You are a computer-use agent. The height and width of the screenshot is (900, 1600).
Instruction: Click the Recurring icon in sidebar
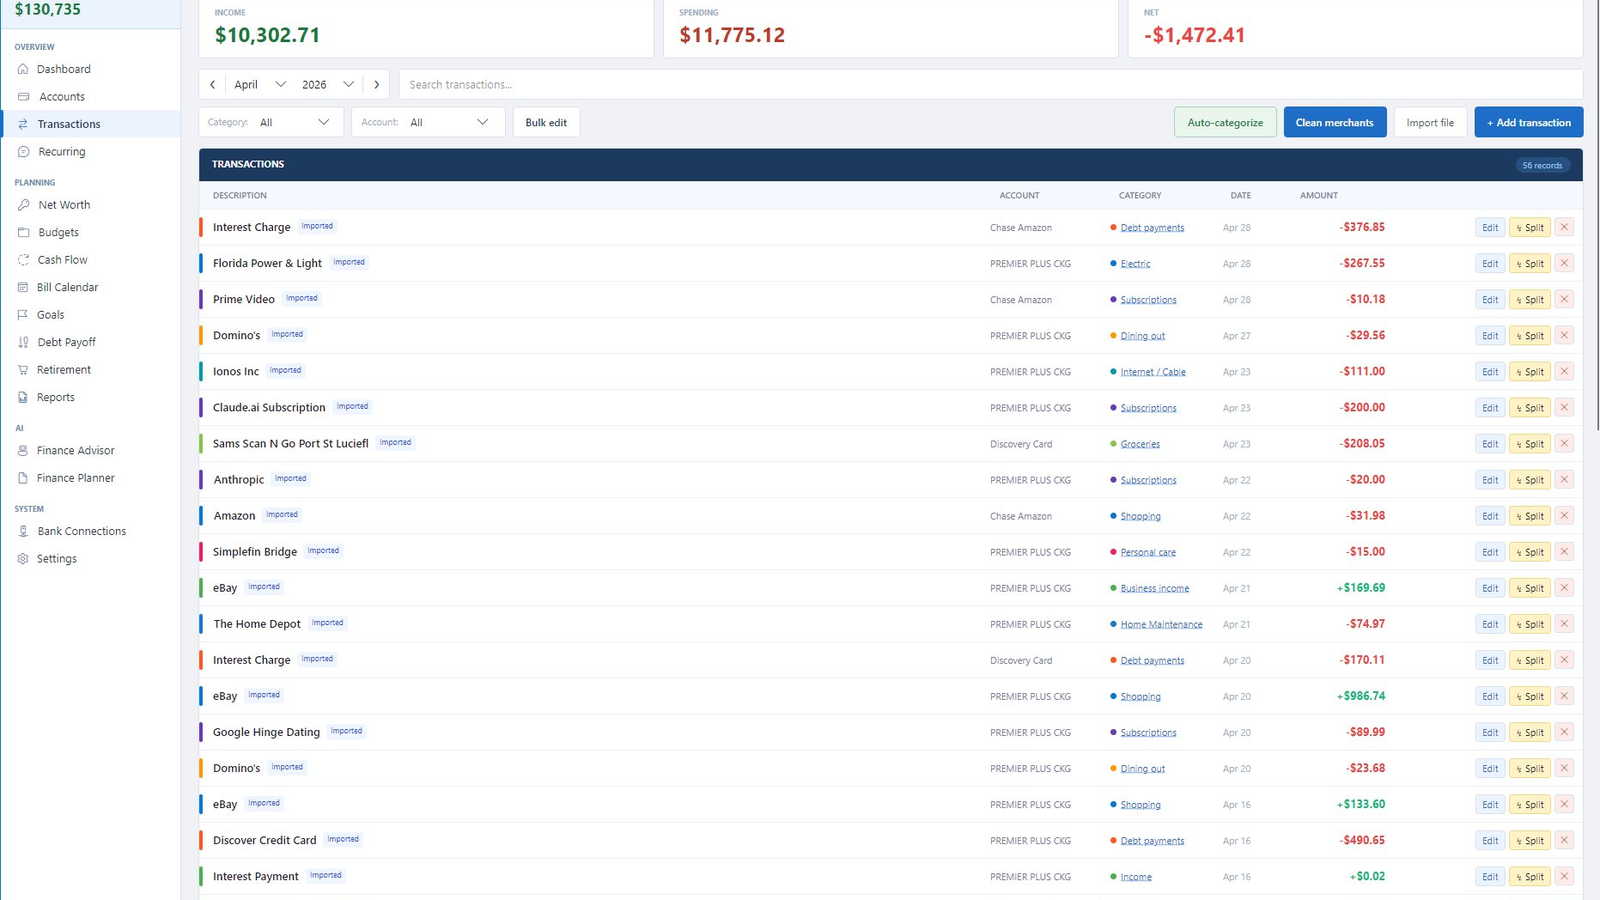[x=23, y=152]
